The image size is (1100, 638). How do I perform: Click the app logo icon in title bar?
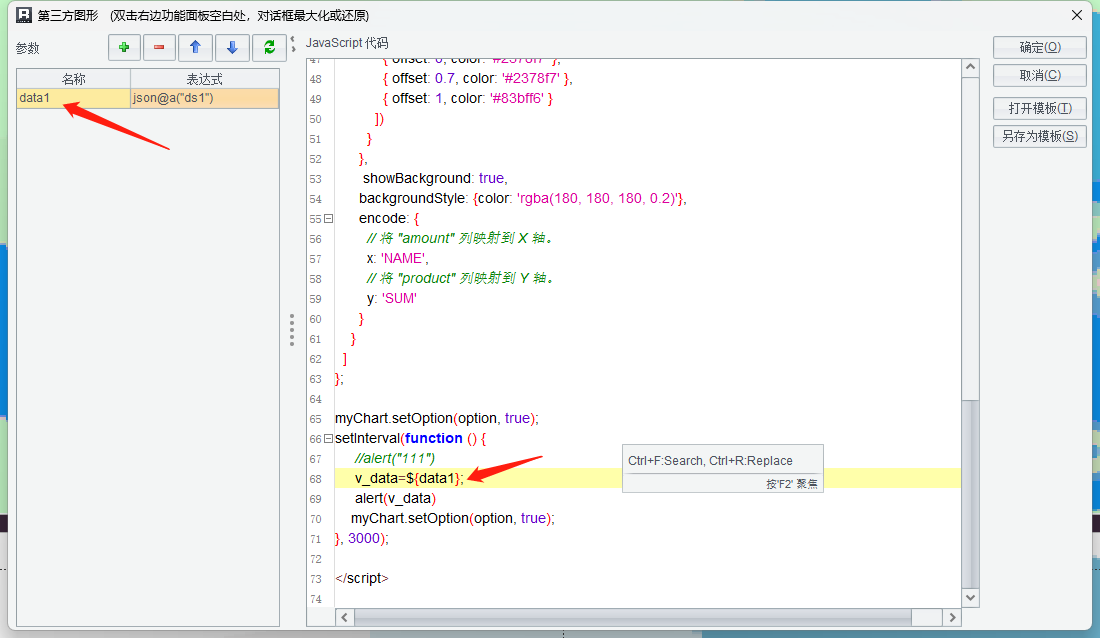(23, 15)
